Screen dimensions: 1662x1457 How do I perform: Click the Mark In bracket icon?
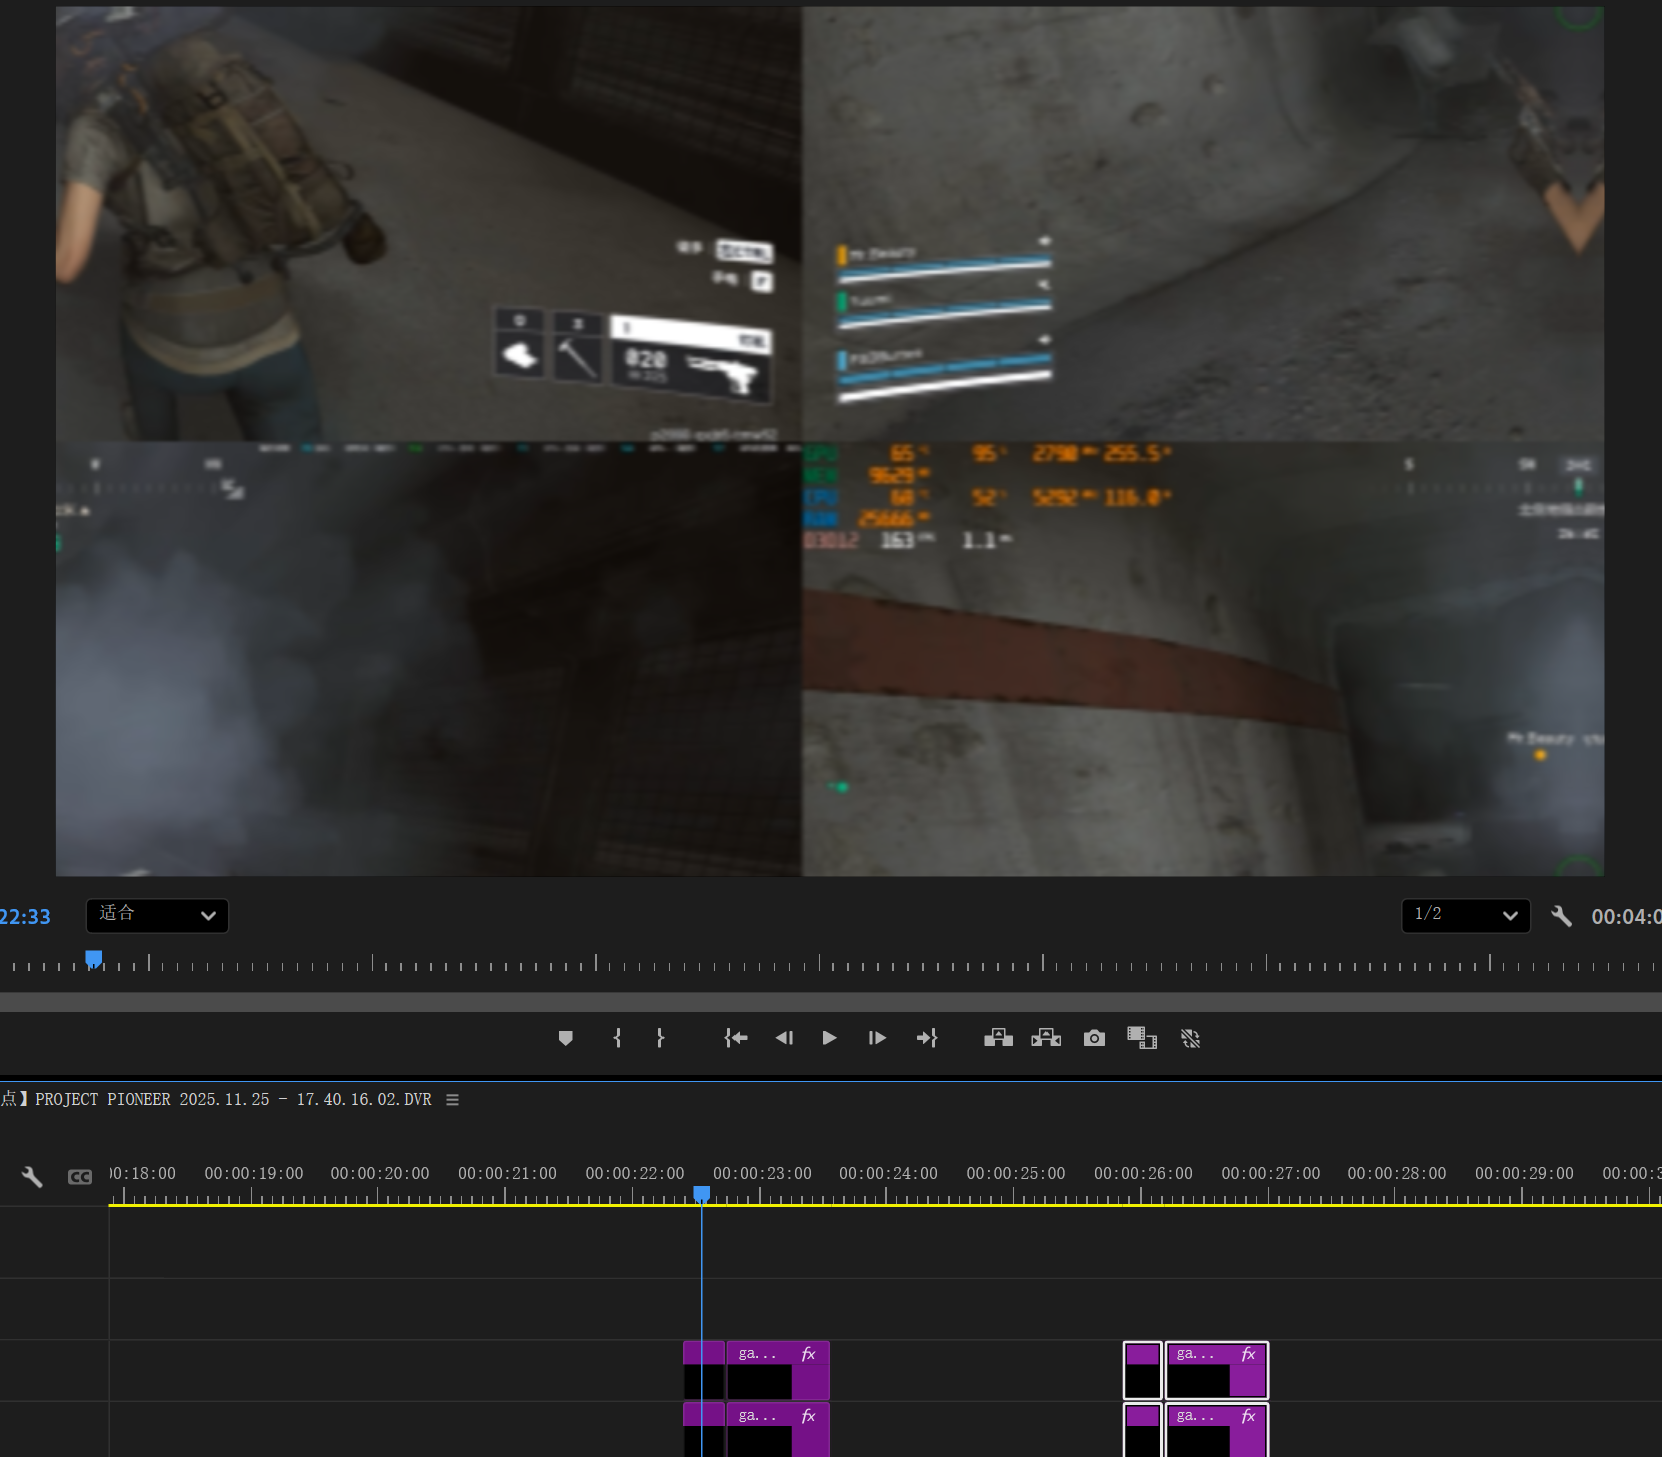pyautogui.click(x=617, y=1038)
